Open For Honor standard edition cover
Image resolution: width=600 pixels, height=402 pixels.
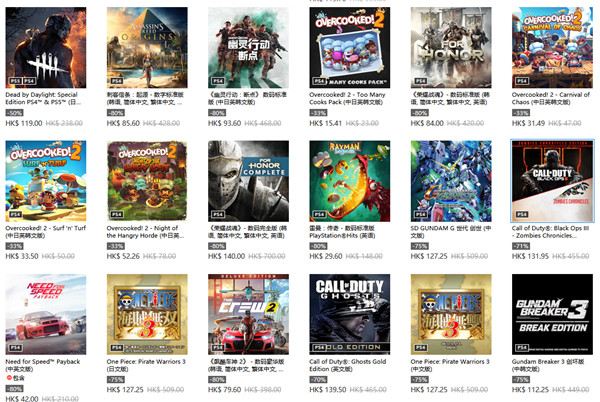(451, 47)
